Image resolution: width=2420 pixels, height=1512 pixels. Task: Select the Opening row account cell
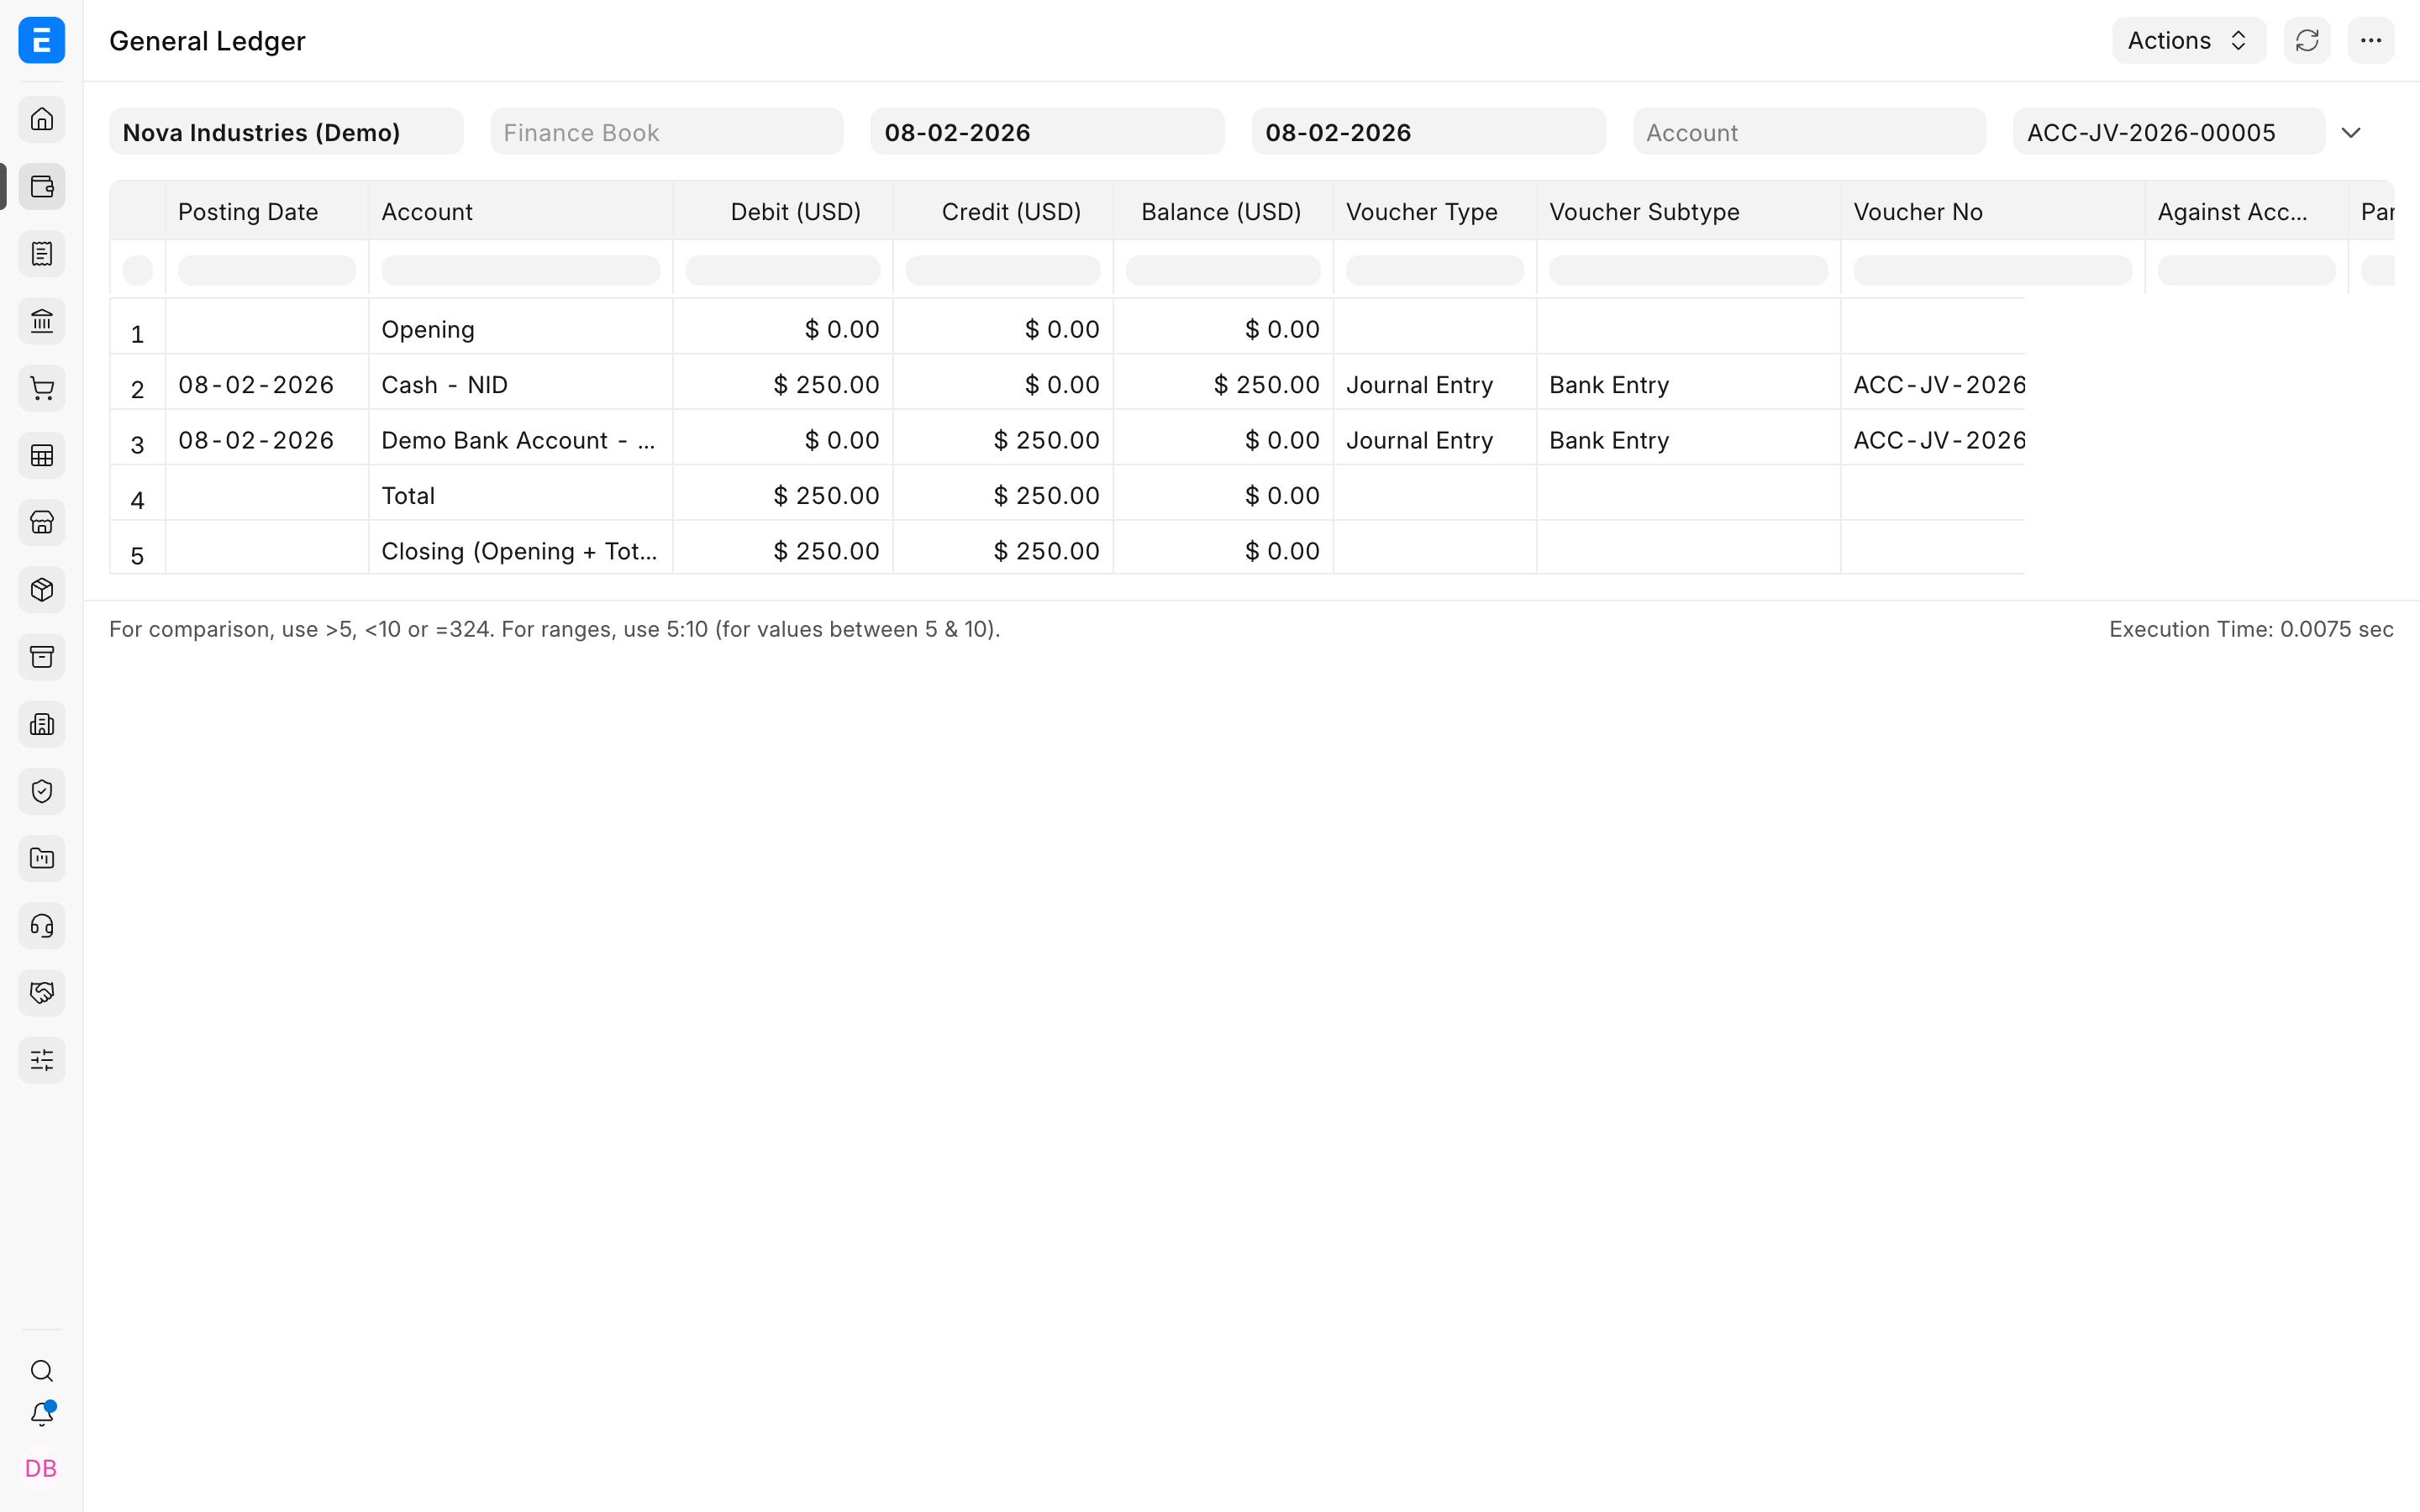pyautogui.click(x=521, y=328)
